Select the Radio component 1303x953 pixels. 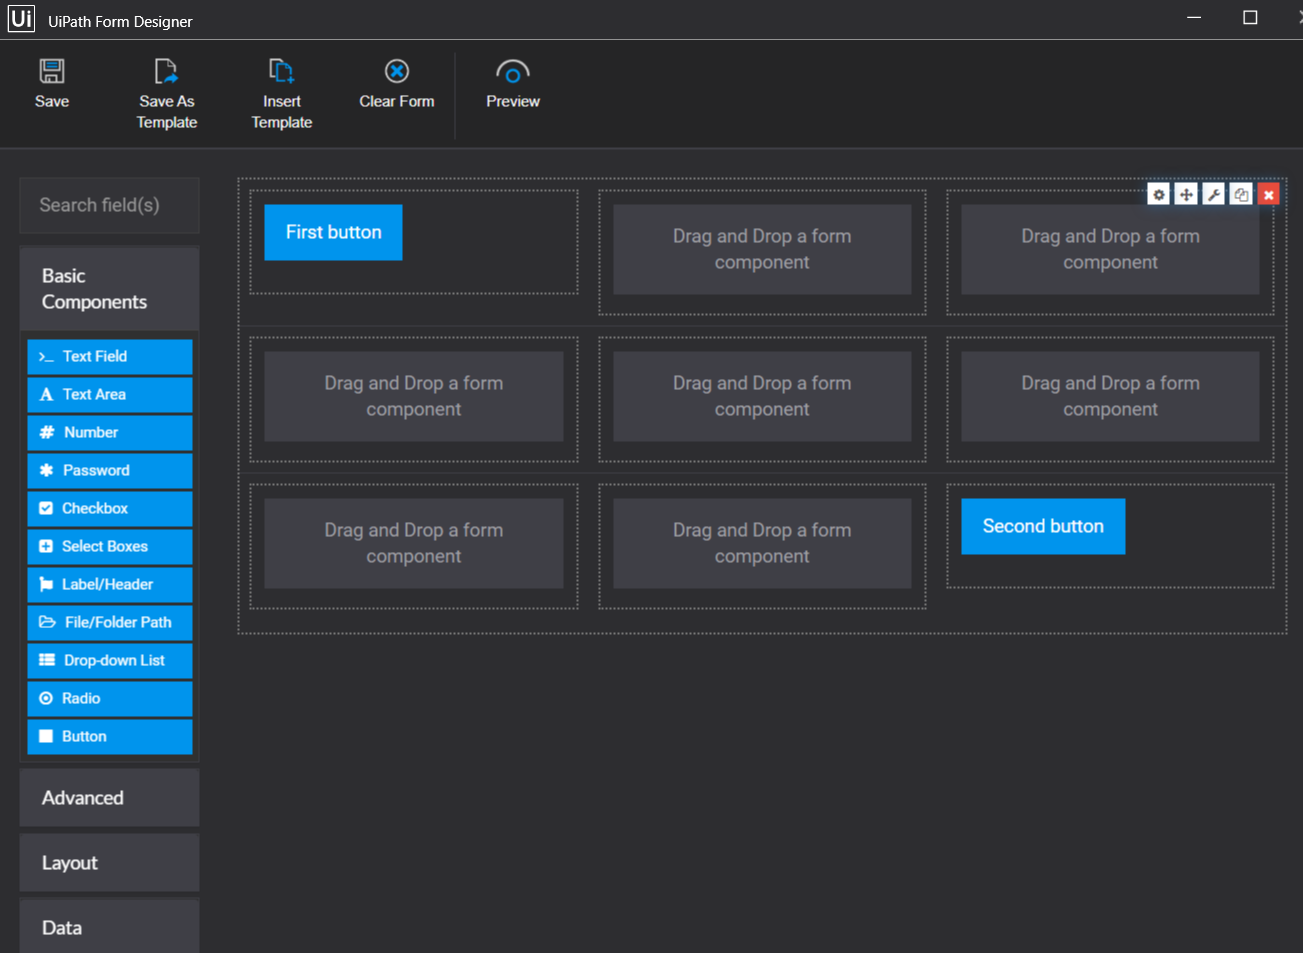(109, 698)
